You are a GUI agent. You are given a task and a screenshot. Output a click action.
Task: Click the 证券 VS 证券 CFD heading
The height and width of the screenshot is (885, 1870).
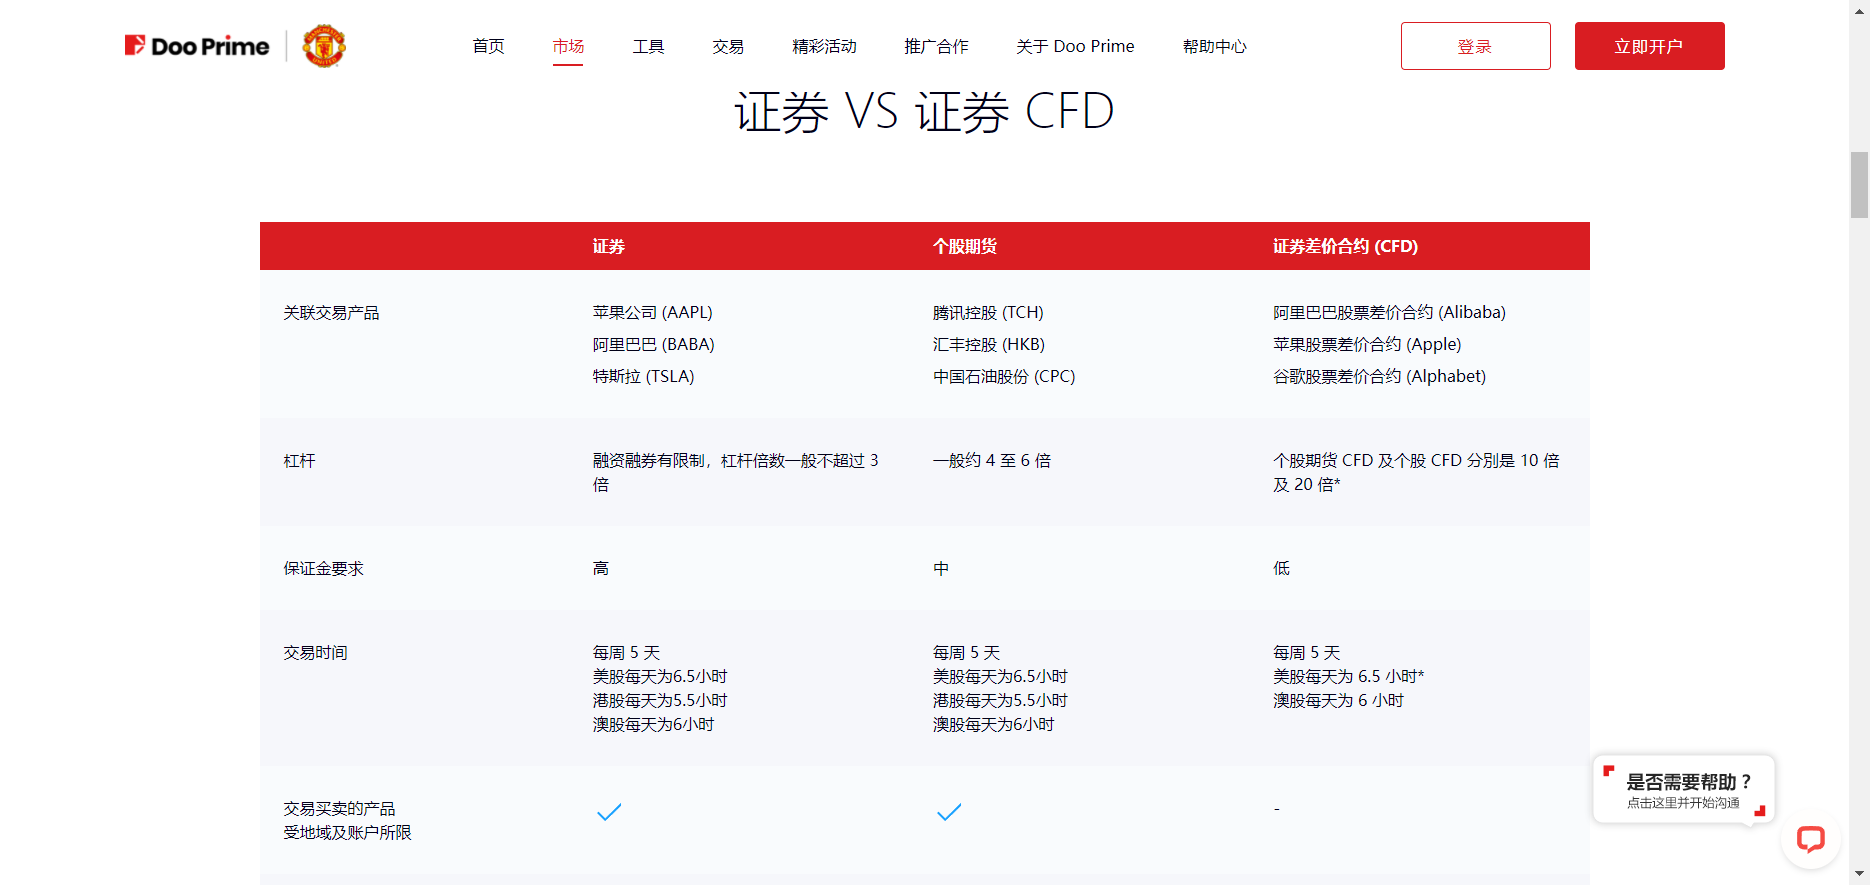pyautogui.click(x=924, y=111)
